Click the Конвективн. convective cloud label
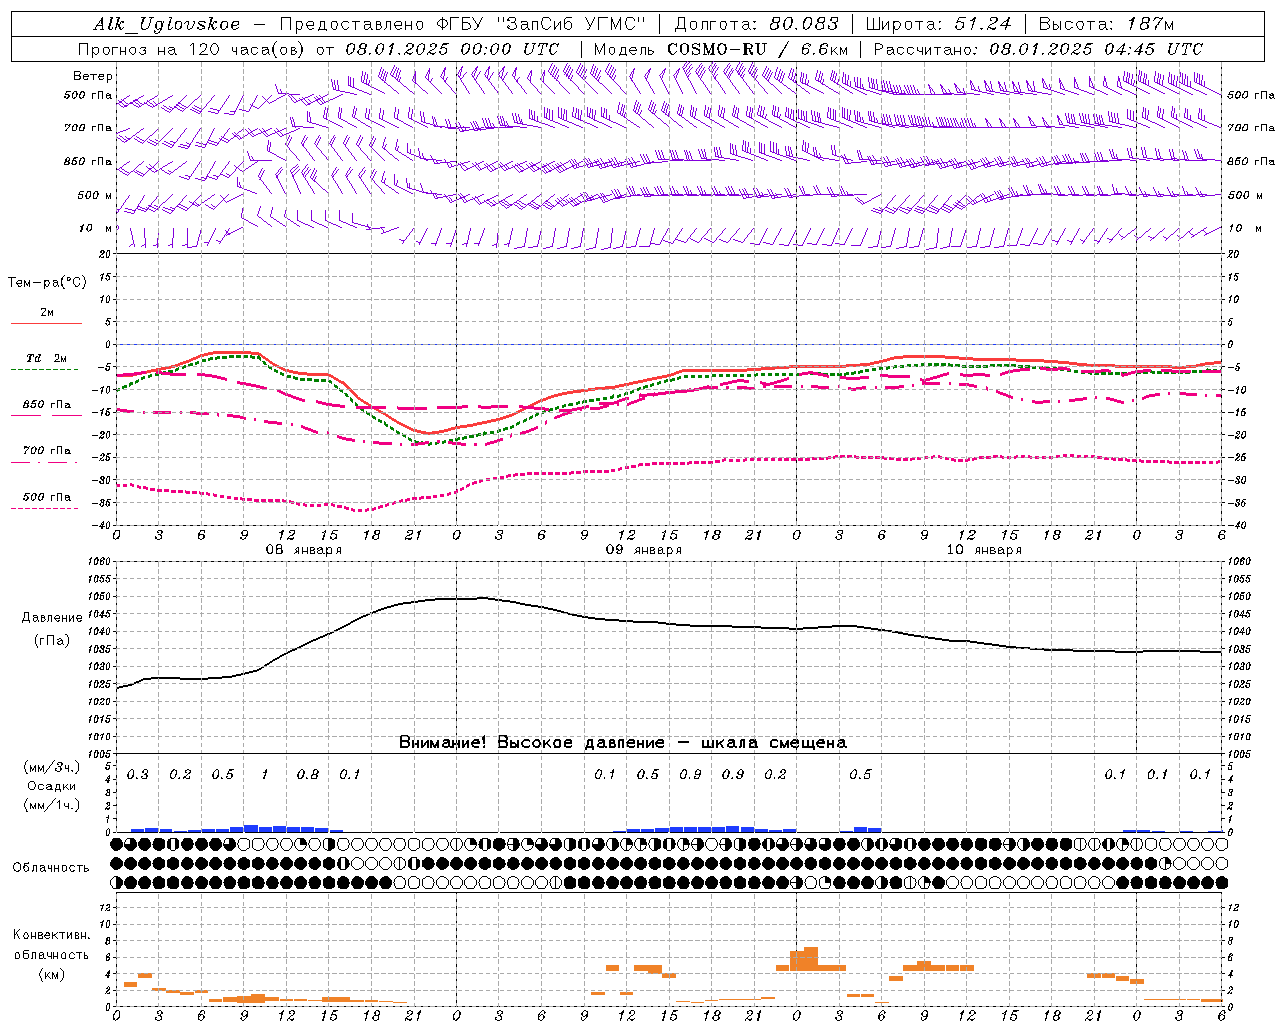 (x=52, y=935)
